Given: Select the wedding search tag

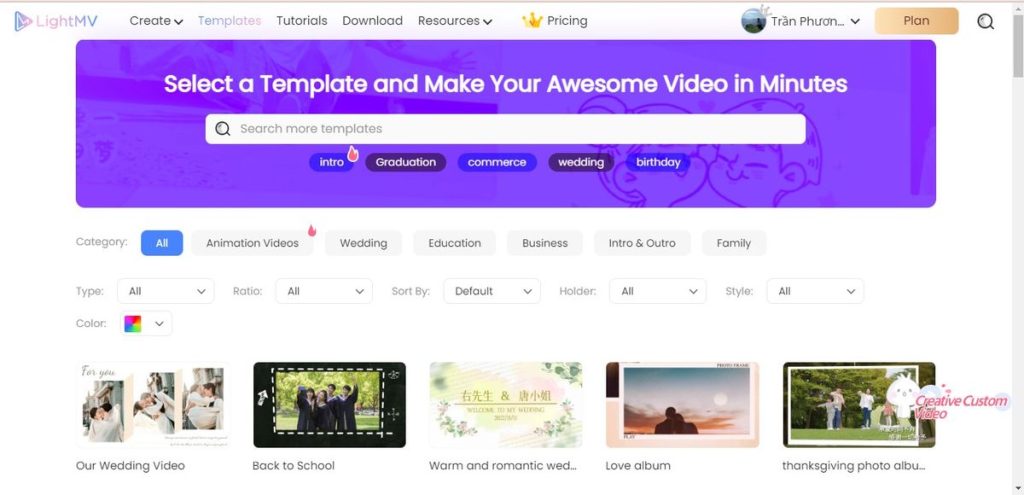Looking at the screenshot, I should [581, 162].
